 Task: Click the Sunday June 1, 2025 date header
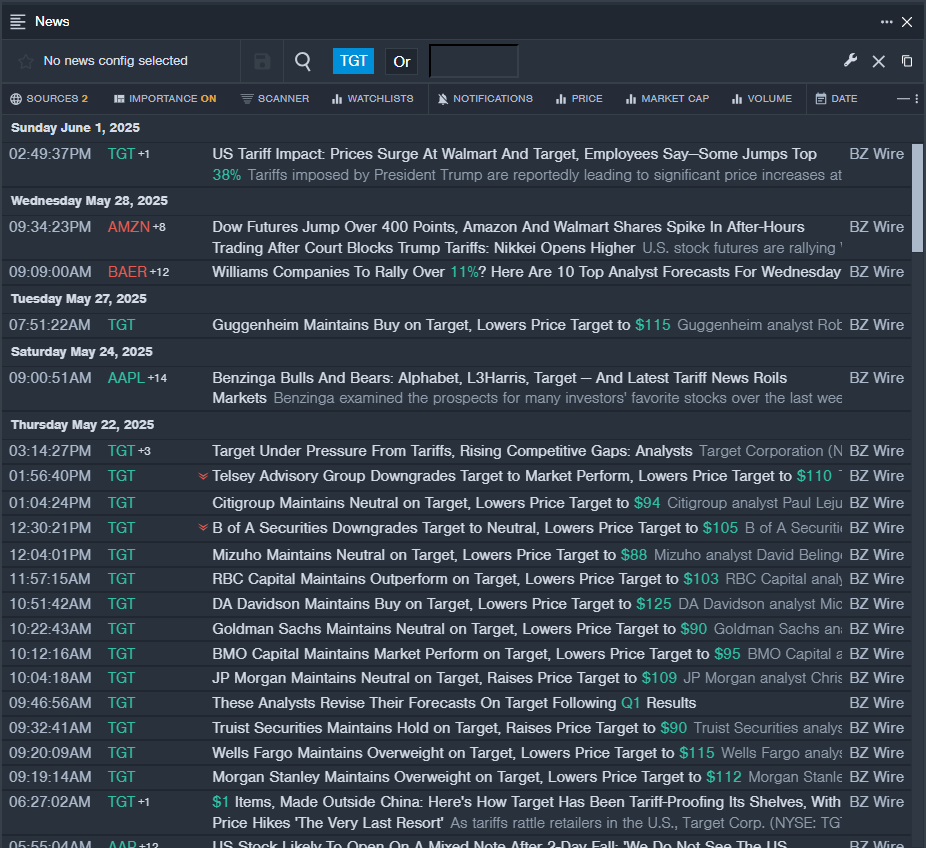pyautogui.click(x=75, y=128)
